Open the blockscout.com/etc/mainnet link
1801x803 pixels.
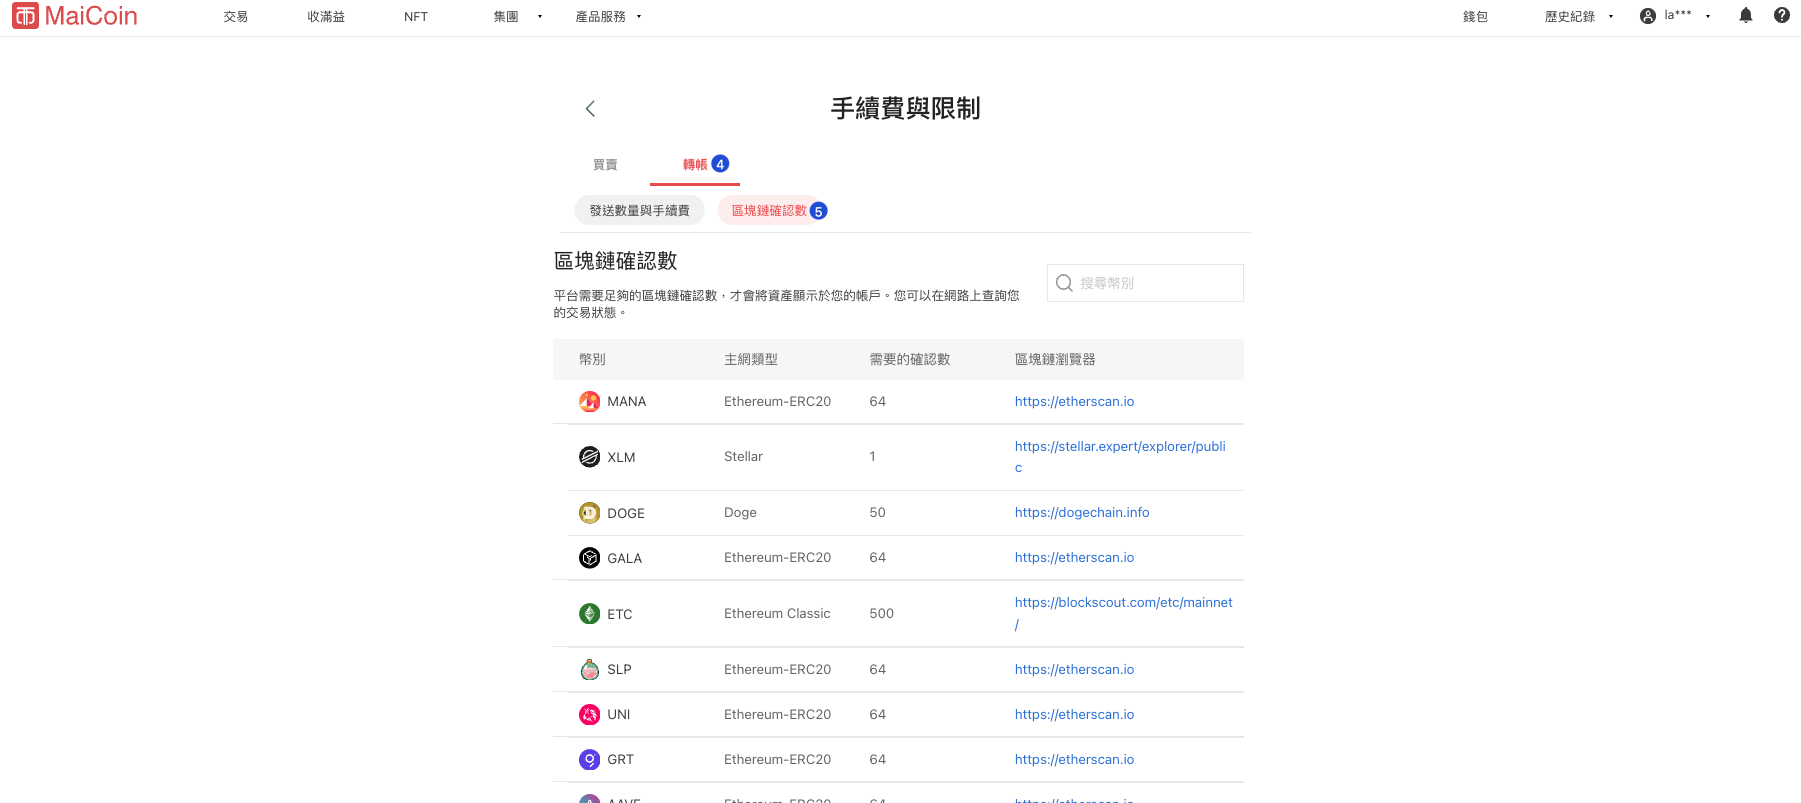[1123, 613]
